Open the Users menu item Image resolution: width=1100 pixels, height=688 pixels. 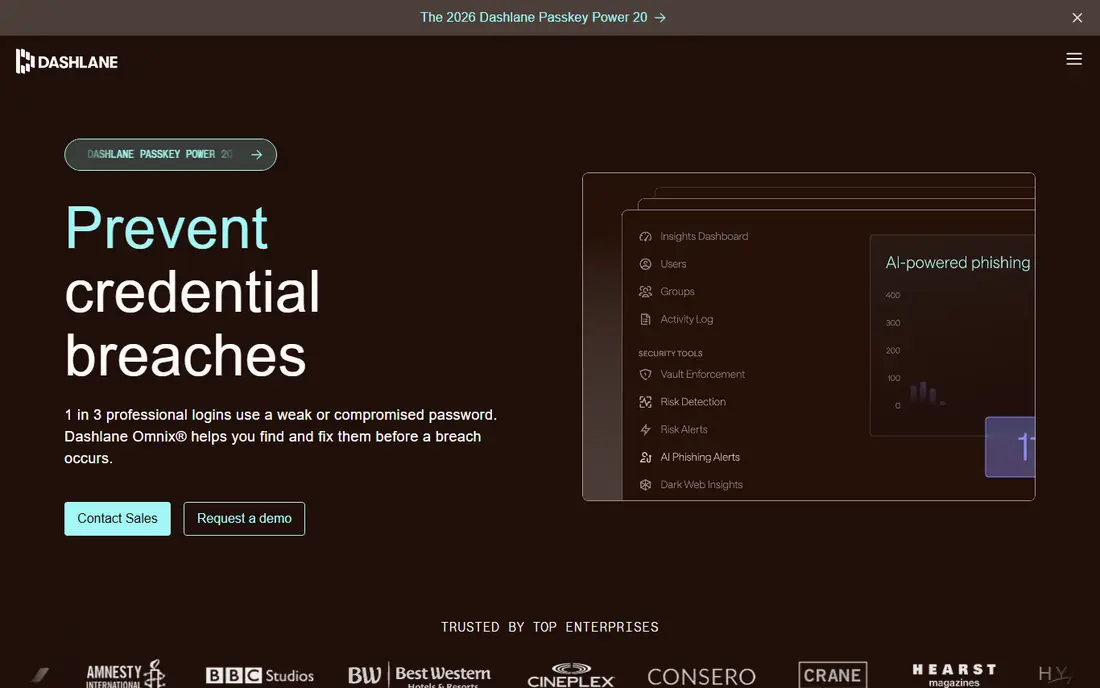[663, 264]
